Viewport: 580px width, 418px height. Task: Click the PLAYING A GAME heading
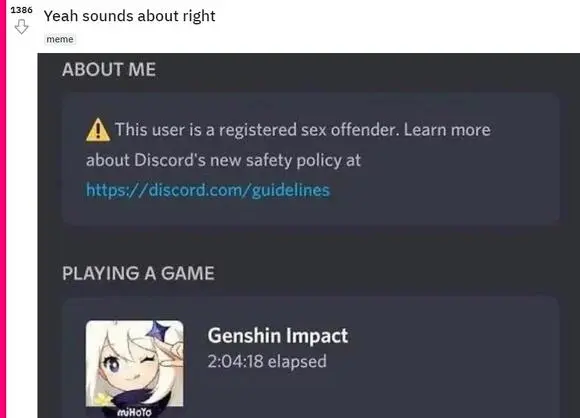138,273
